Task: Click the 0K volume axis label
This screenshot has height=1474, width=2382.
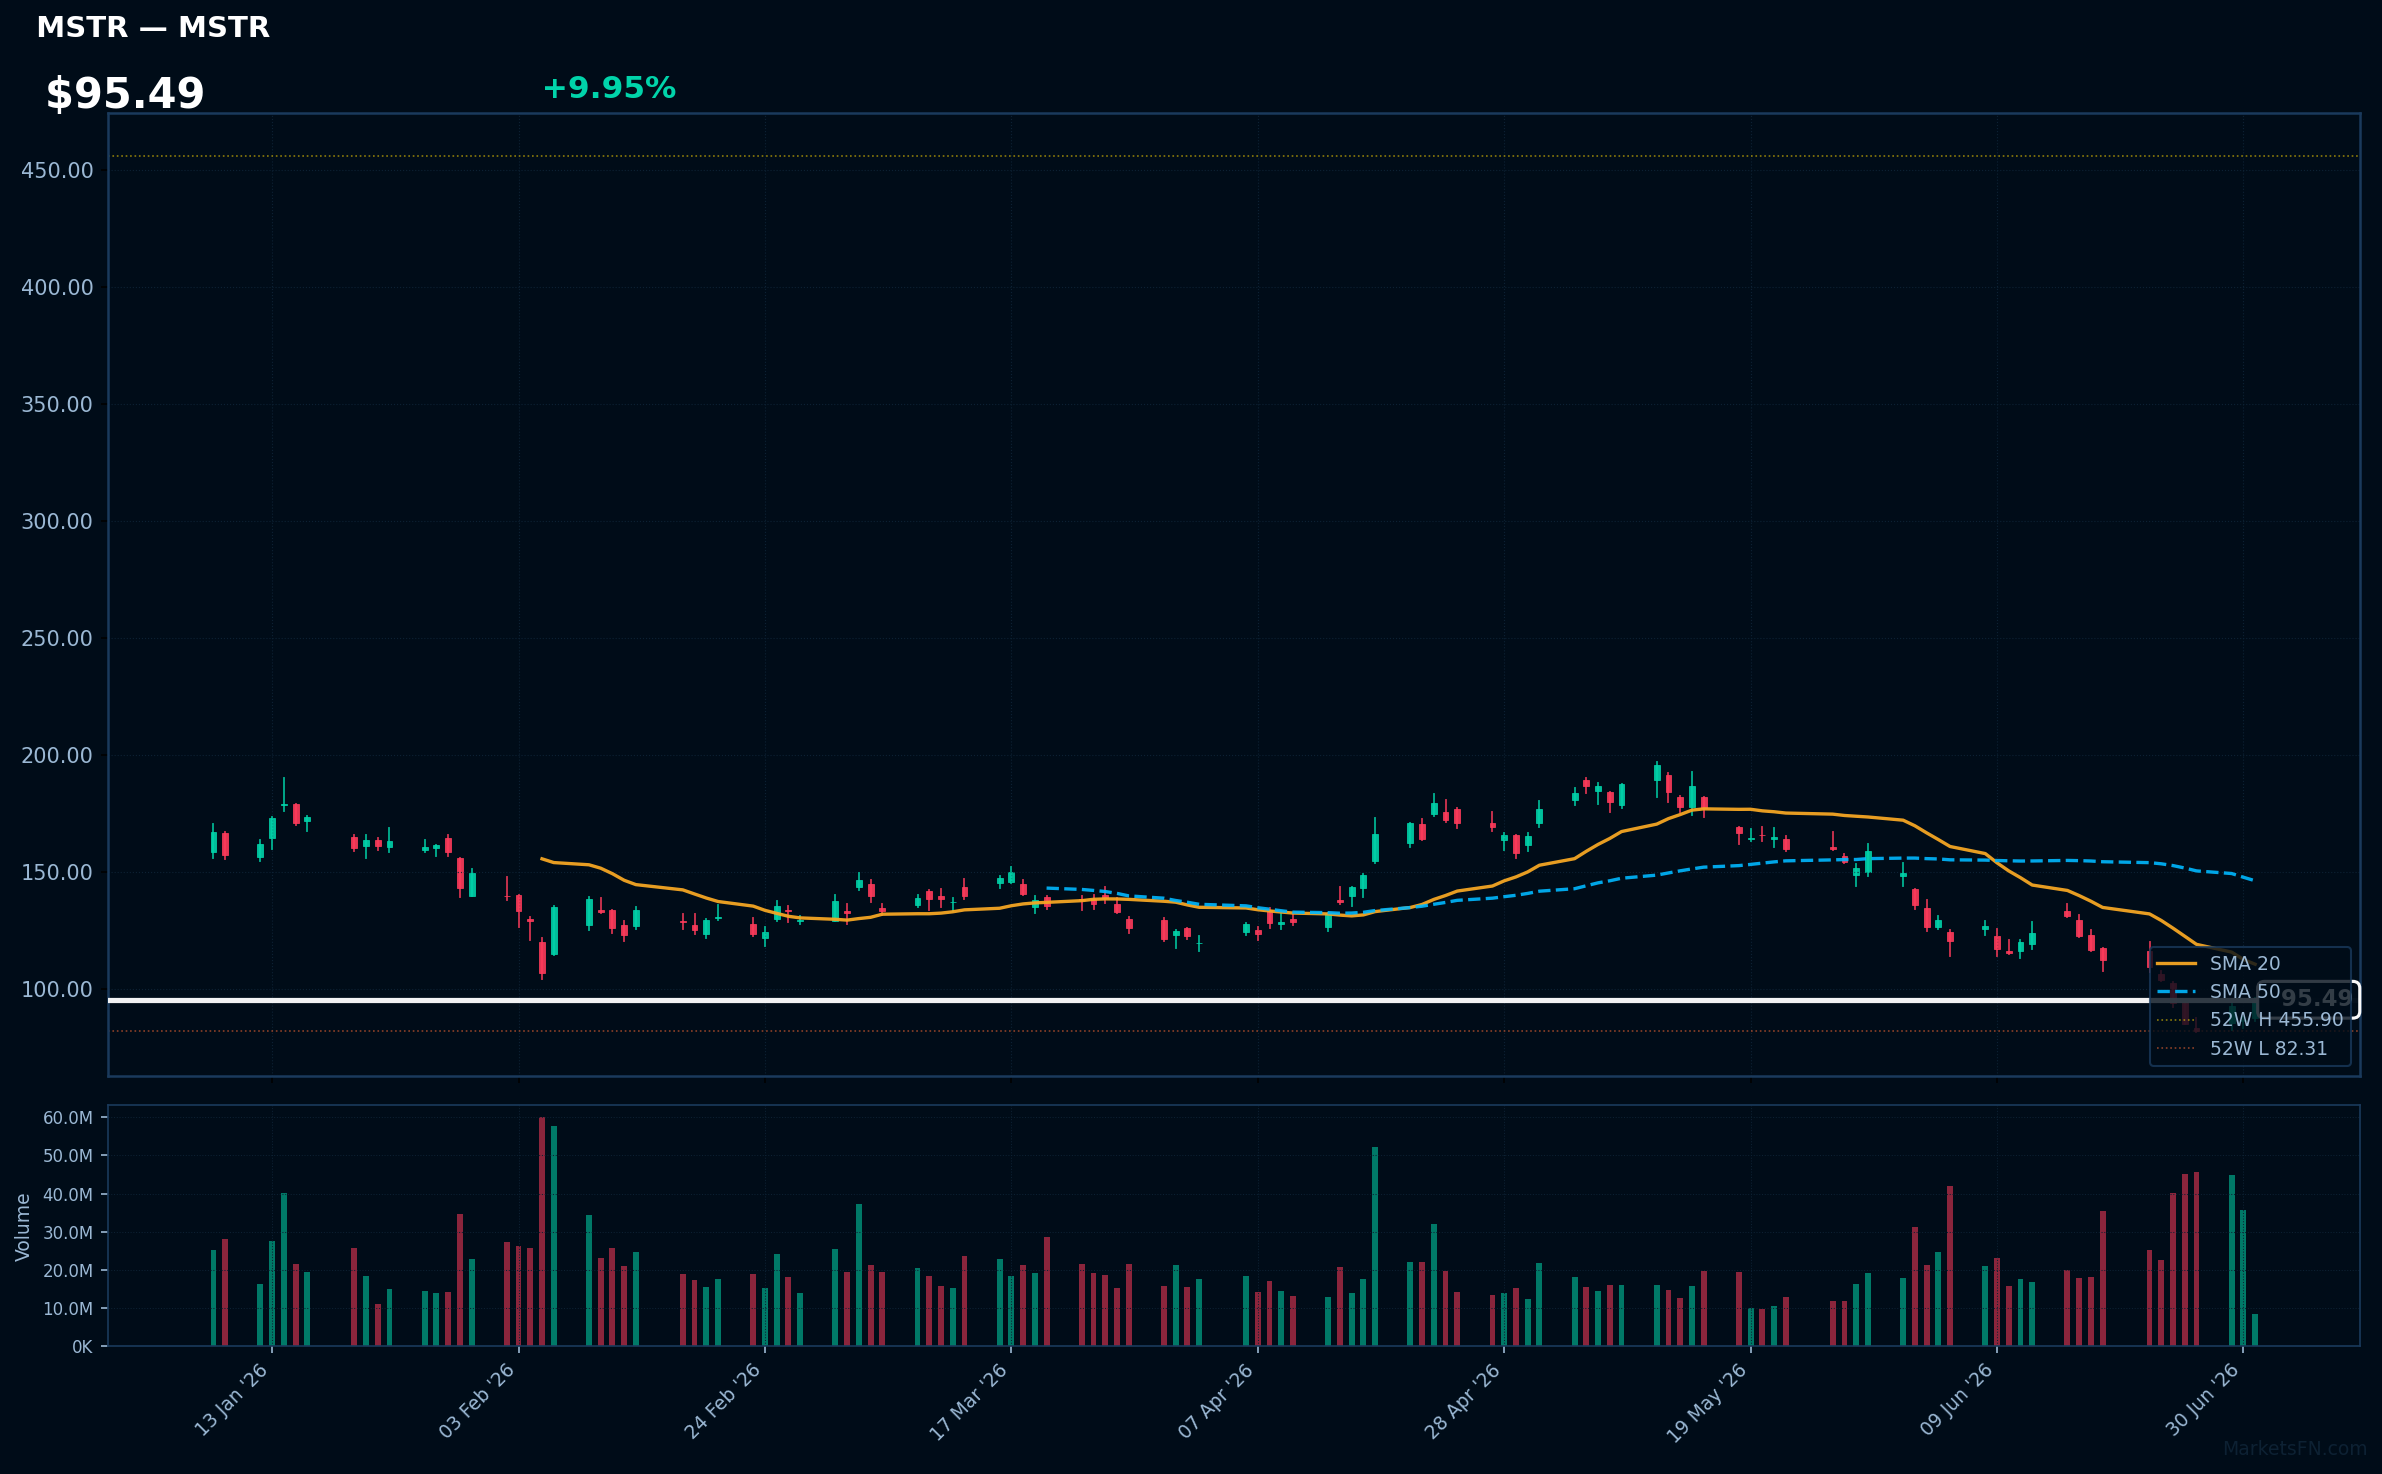Action: (82, 1347)
